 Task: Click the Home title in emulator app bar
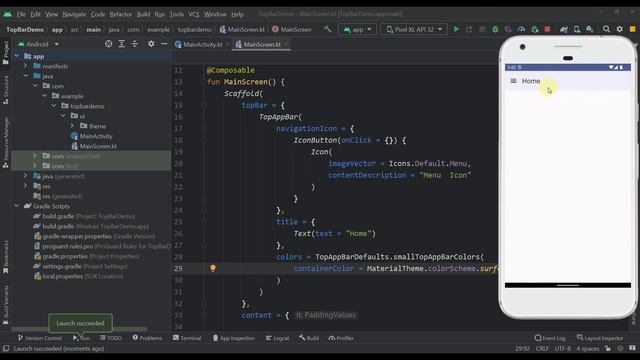point(531,81)
